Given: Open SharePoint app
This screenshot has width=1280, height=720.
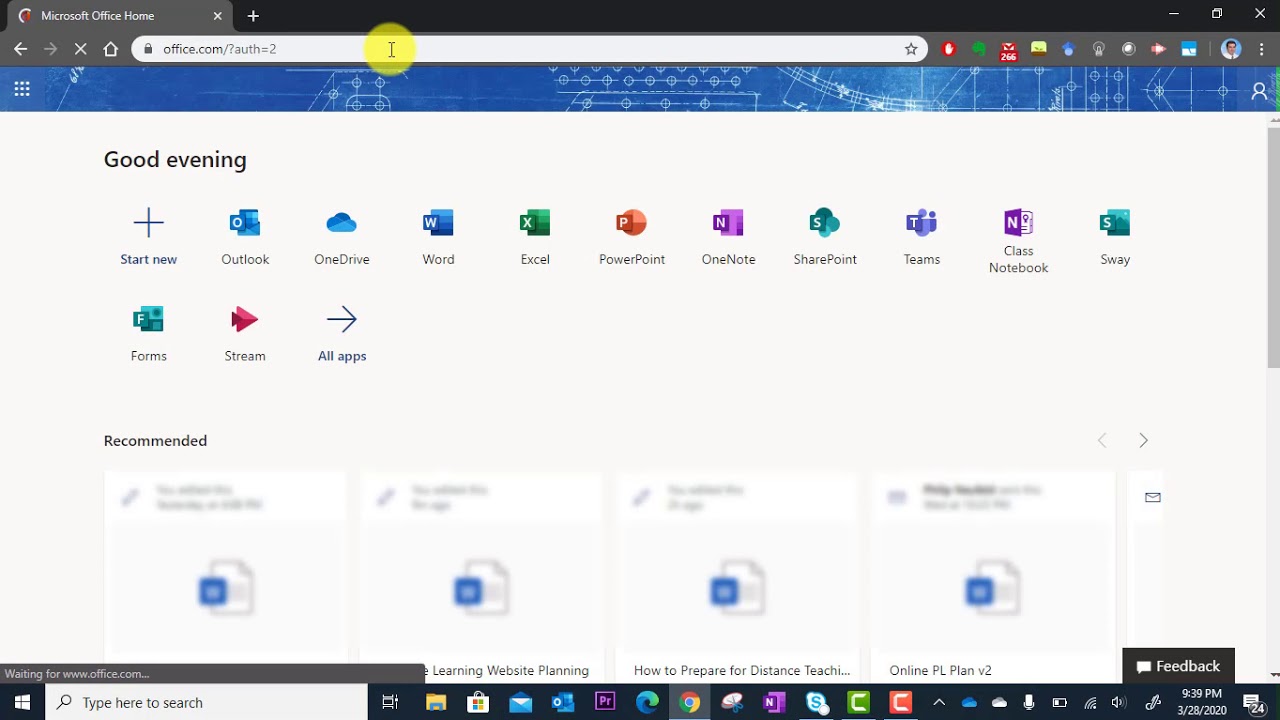Looking at the screenshot, I should pos(825,237).
